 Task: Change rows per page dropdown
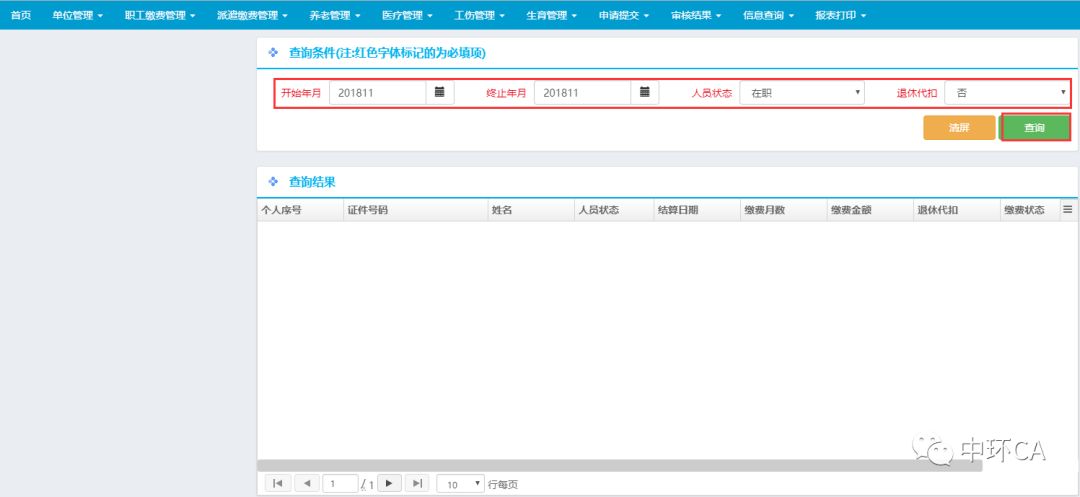coord(460,484)
